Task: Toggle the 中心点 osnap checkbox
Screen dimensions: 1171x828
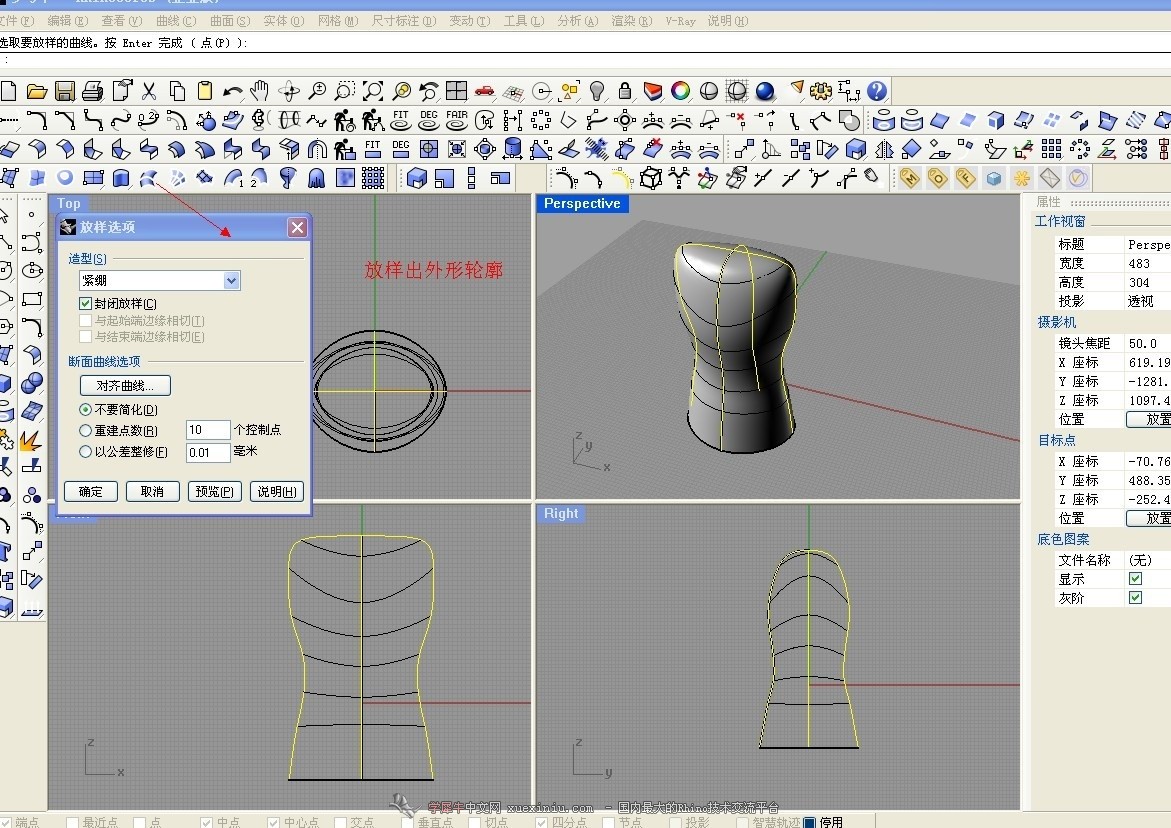Action: point(274,822)
